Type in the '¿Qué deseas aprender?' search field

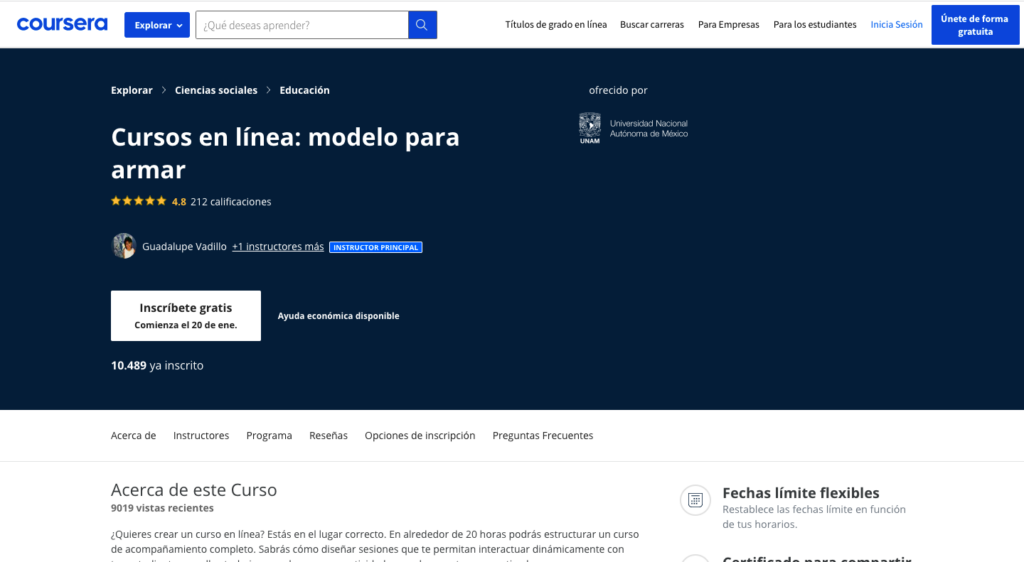click(x=302, y=25)
